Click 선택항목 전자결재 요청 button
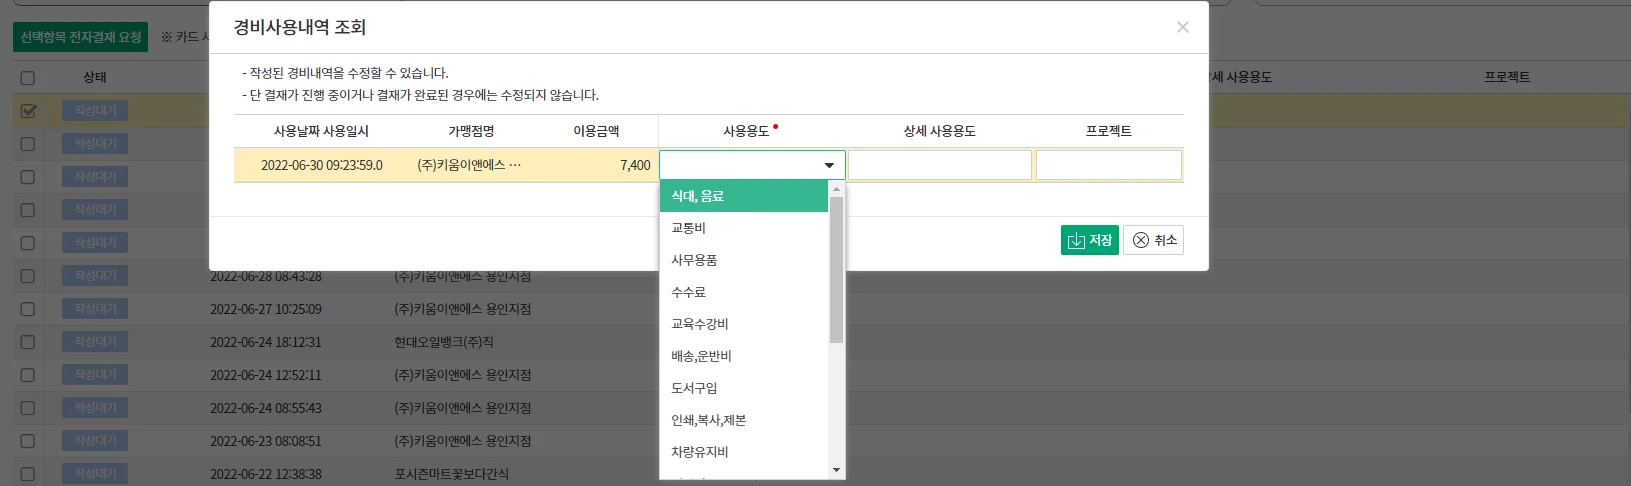 coord(81,37)
